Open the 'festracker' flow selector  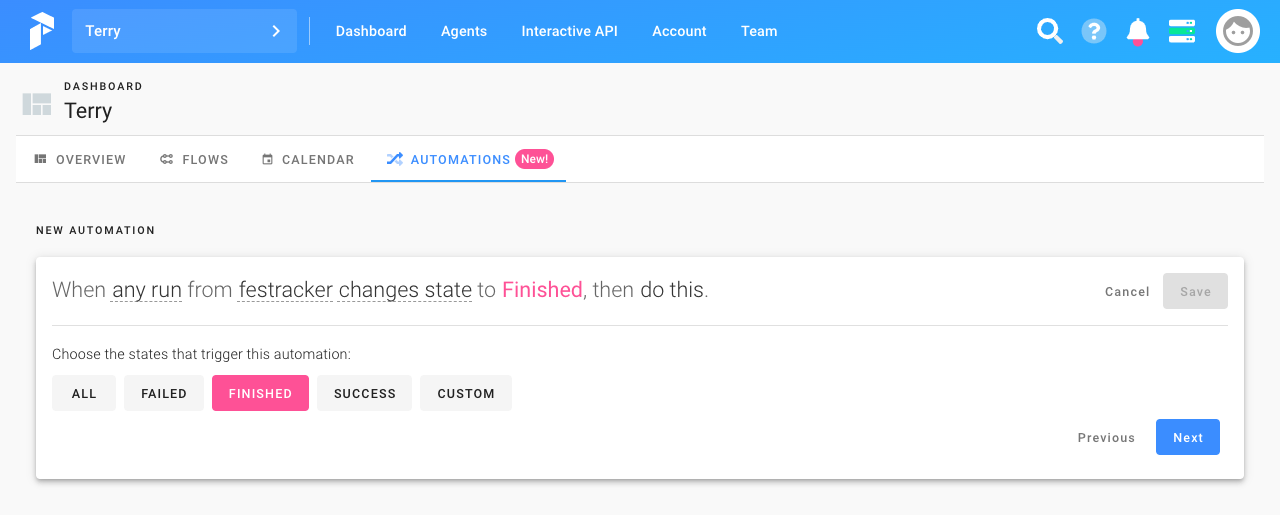285,290
